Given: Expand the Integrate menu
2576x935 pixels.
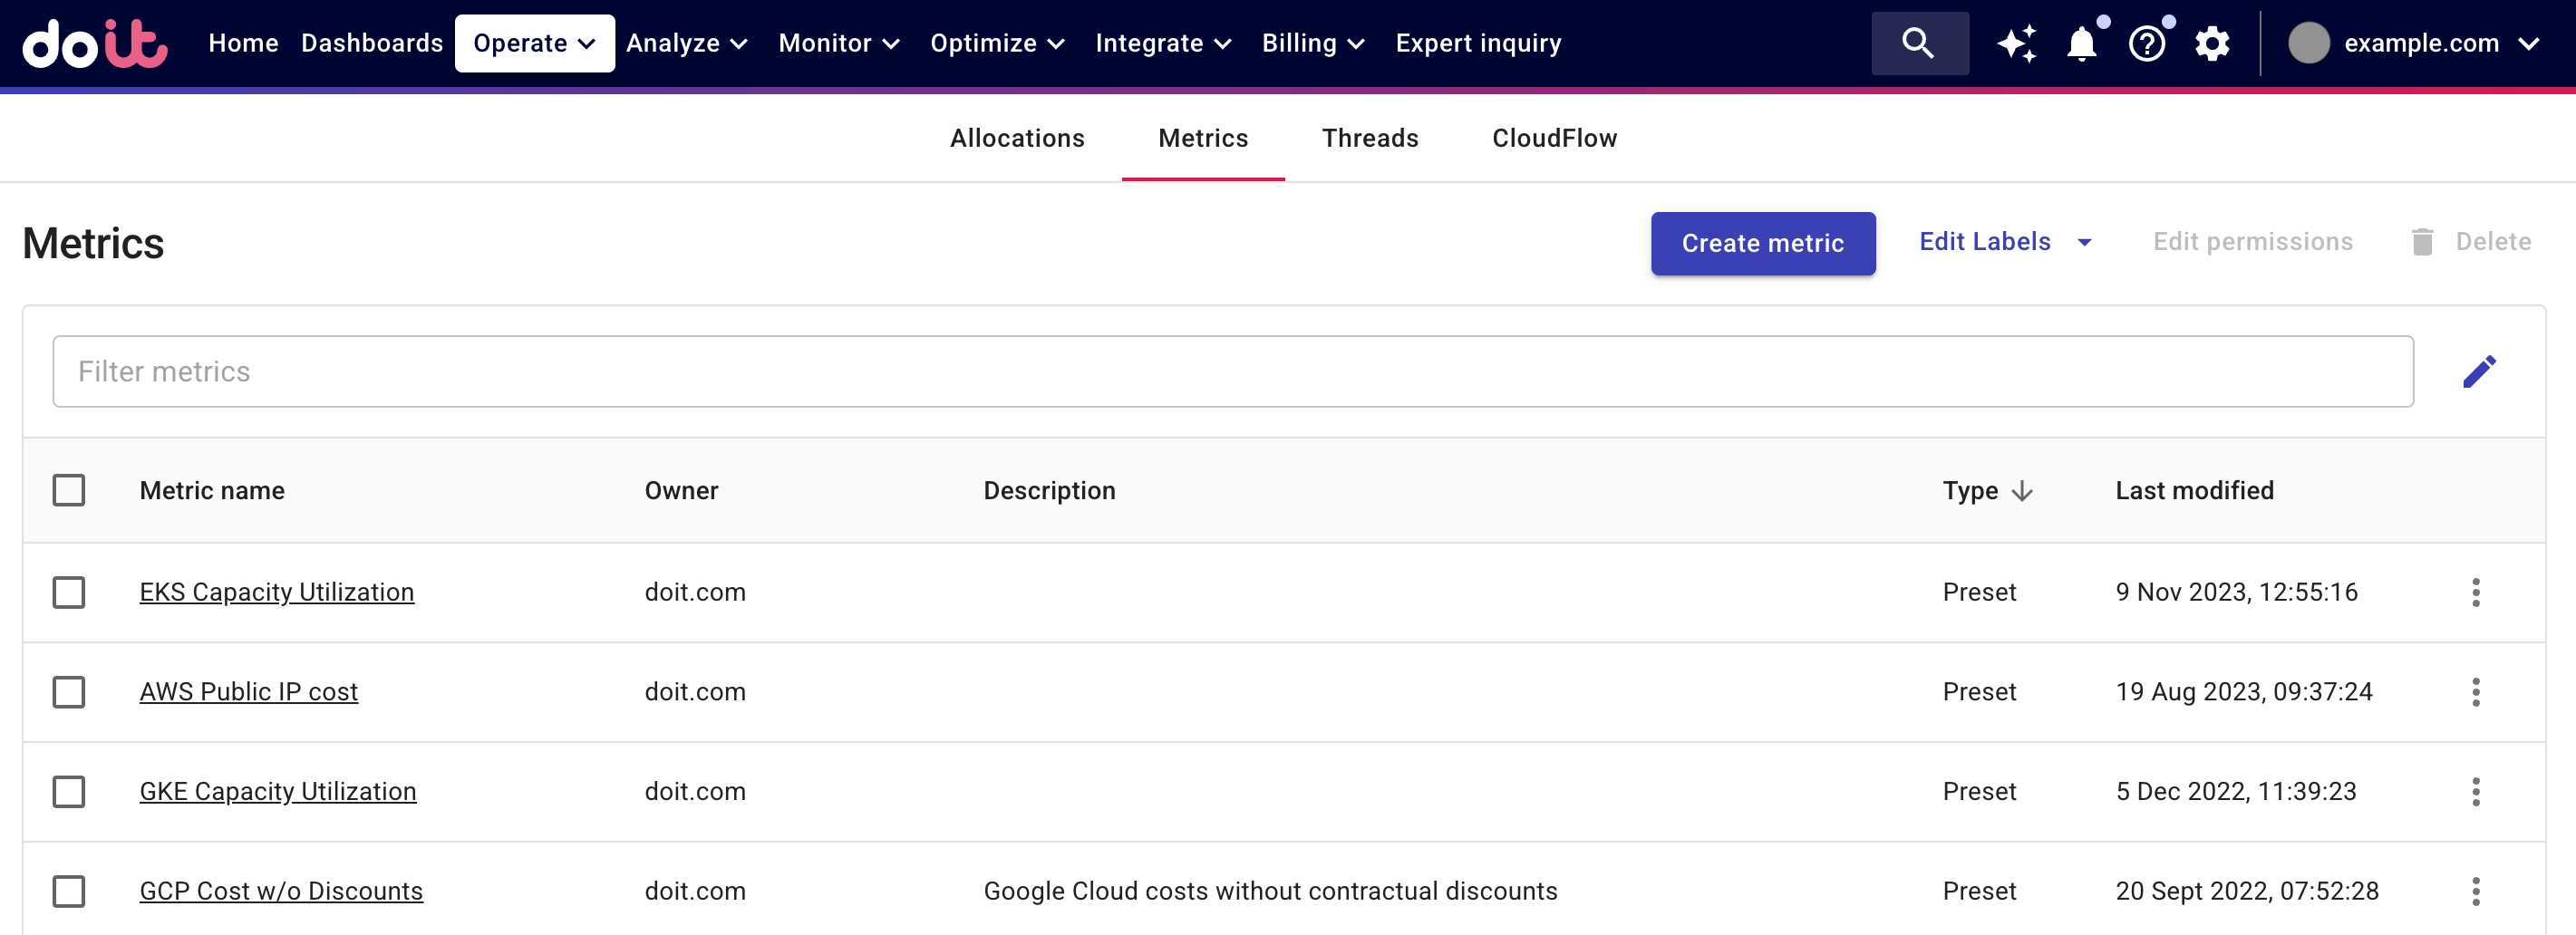Looking at the screenshot, I should tap(1163, 43).
